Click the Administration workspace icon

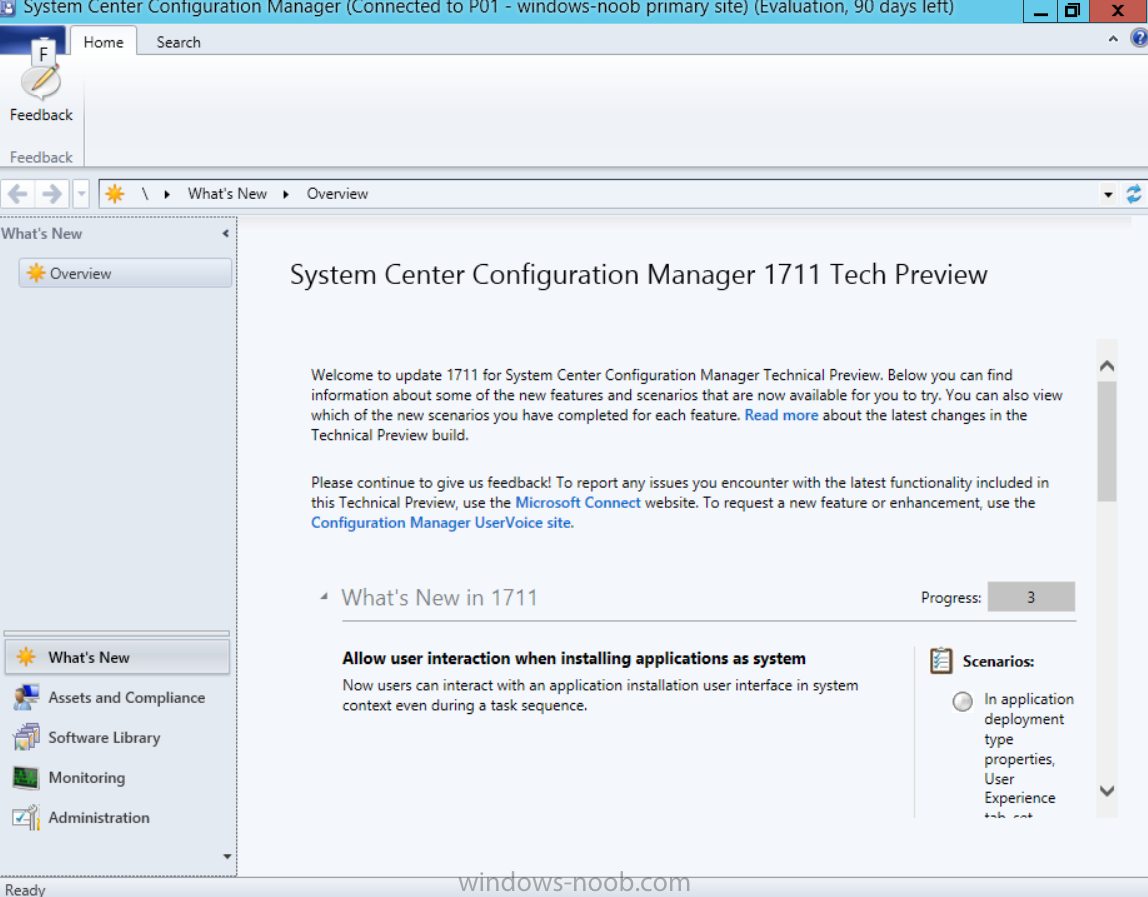coord(26,817)
